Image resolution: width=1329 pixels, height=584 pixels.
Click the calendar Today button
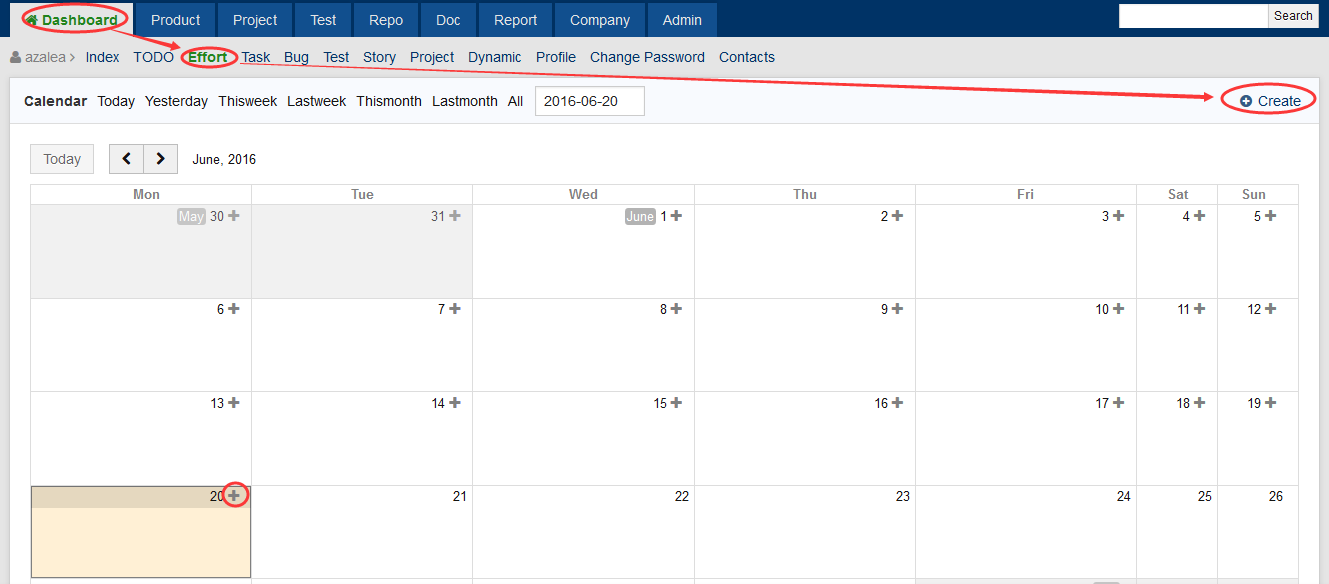point(62,159)
